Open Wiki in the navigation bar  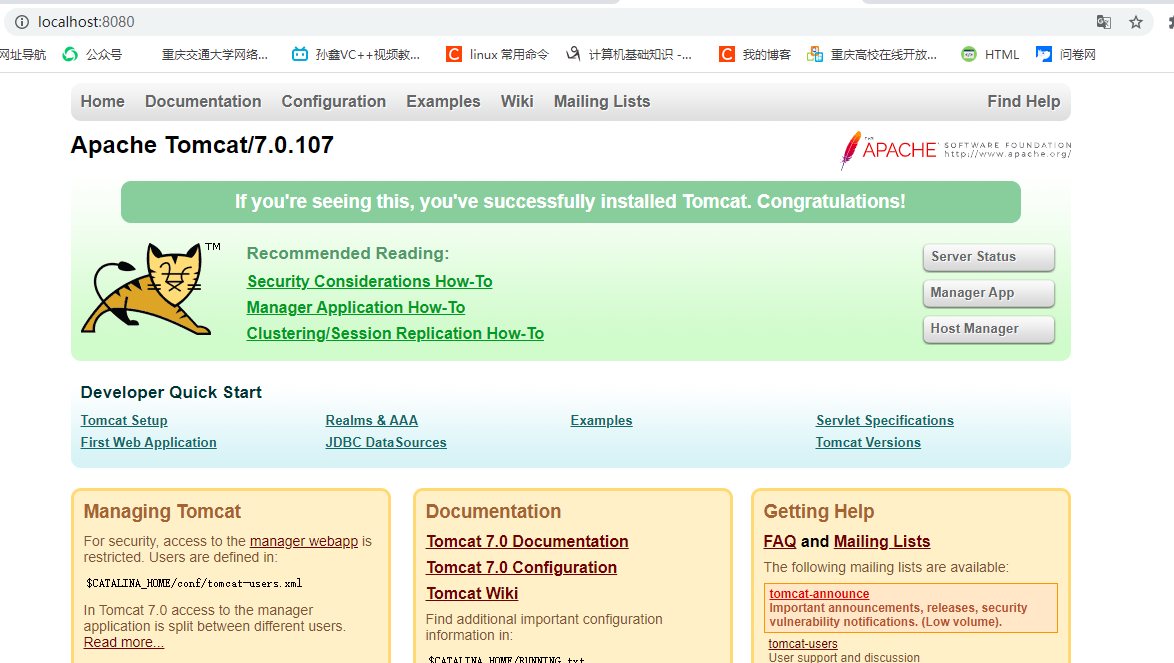tap(517, 101)
